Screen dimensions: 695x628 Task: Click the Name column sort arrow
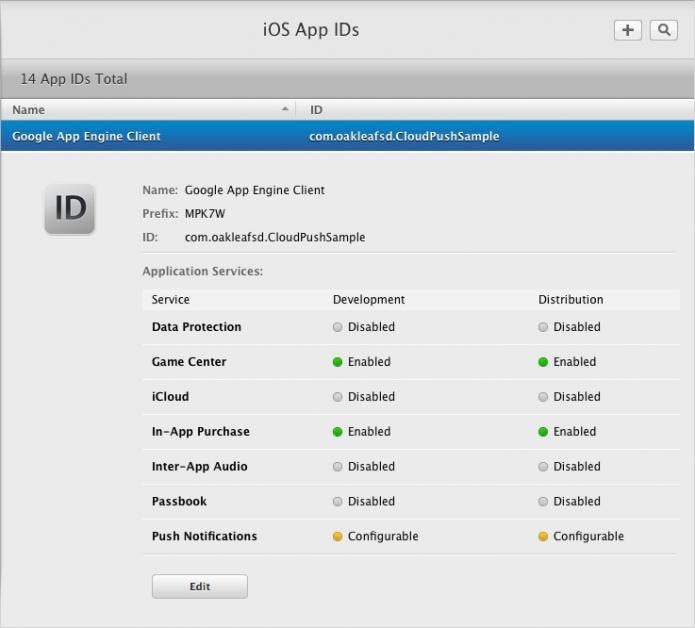(285, 109)
